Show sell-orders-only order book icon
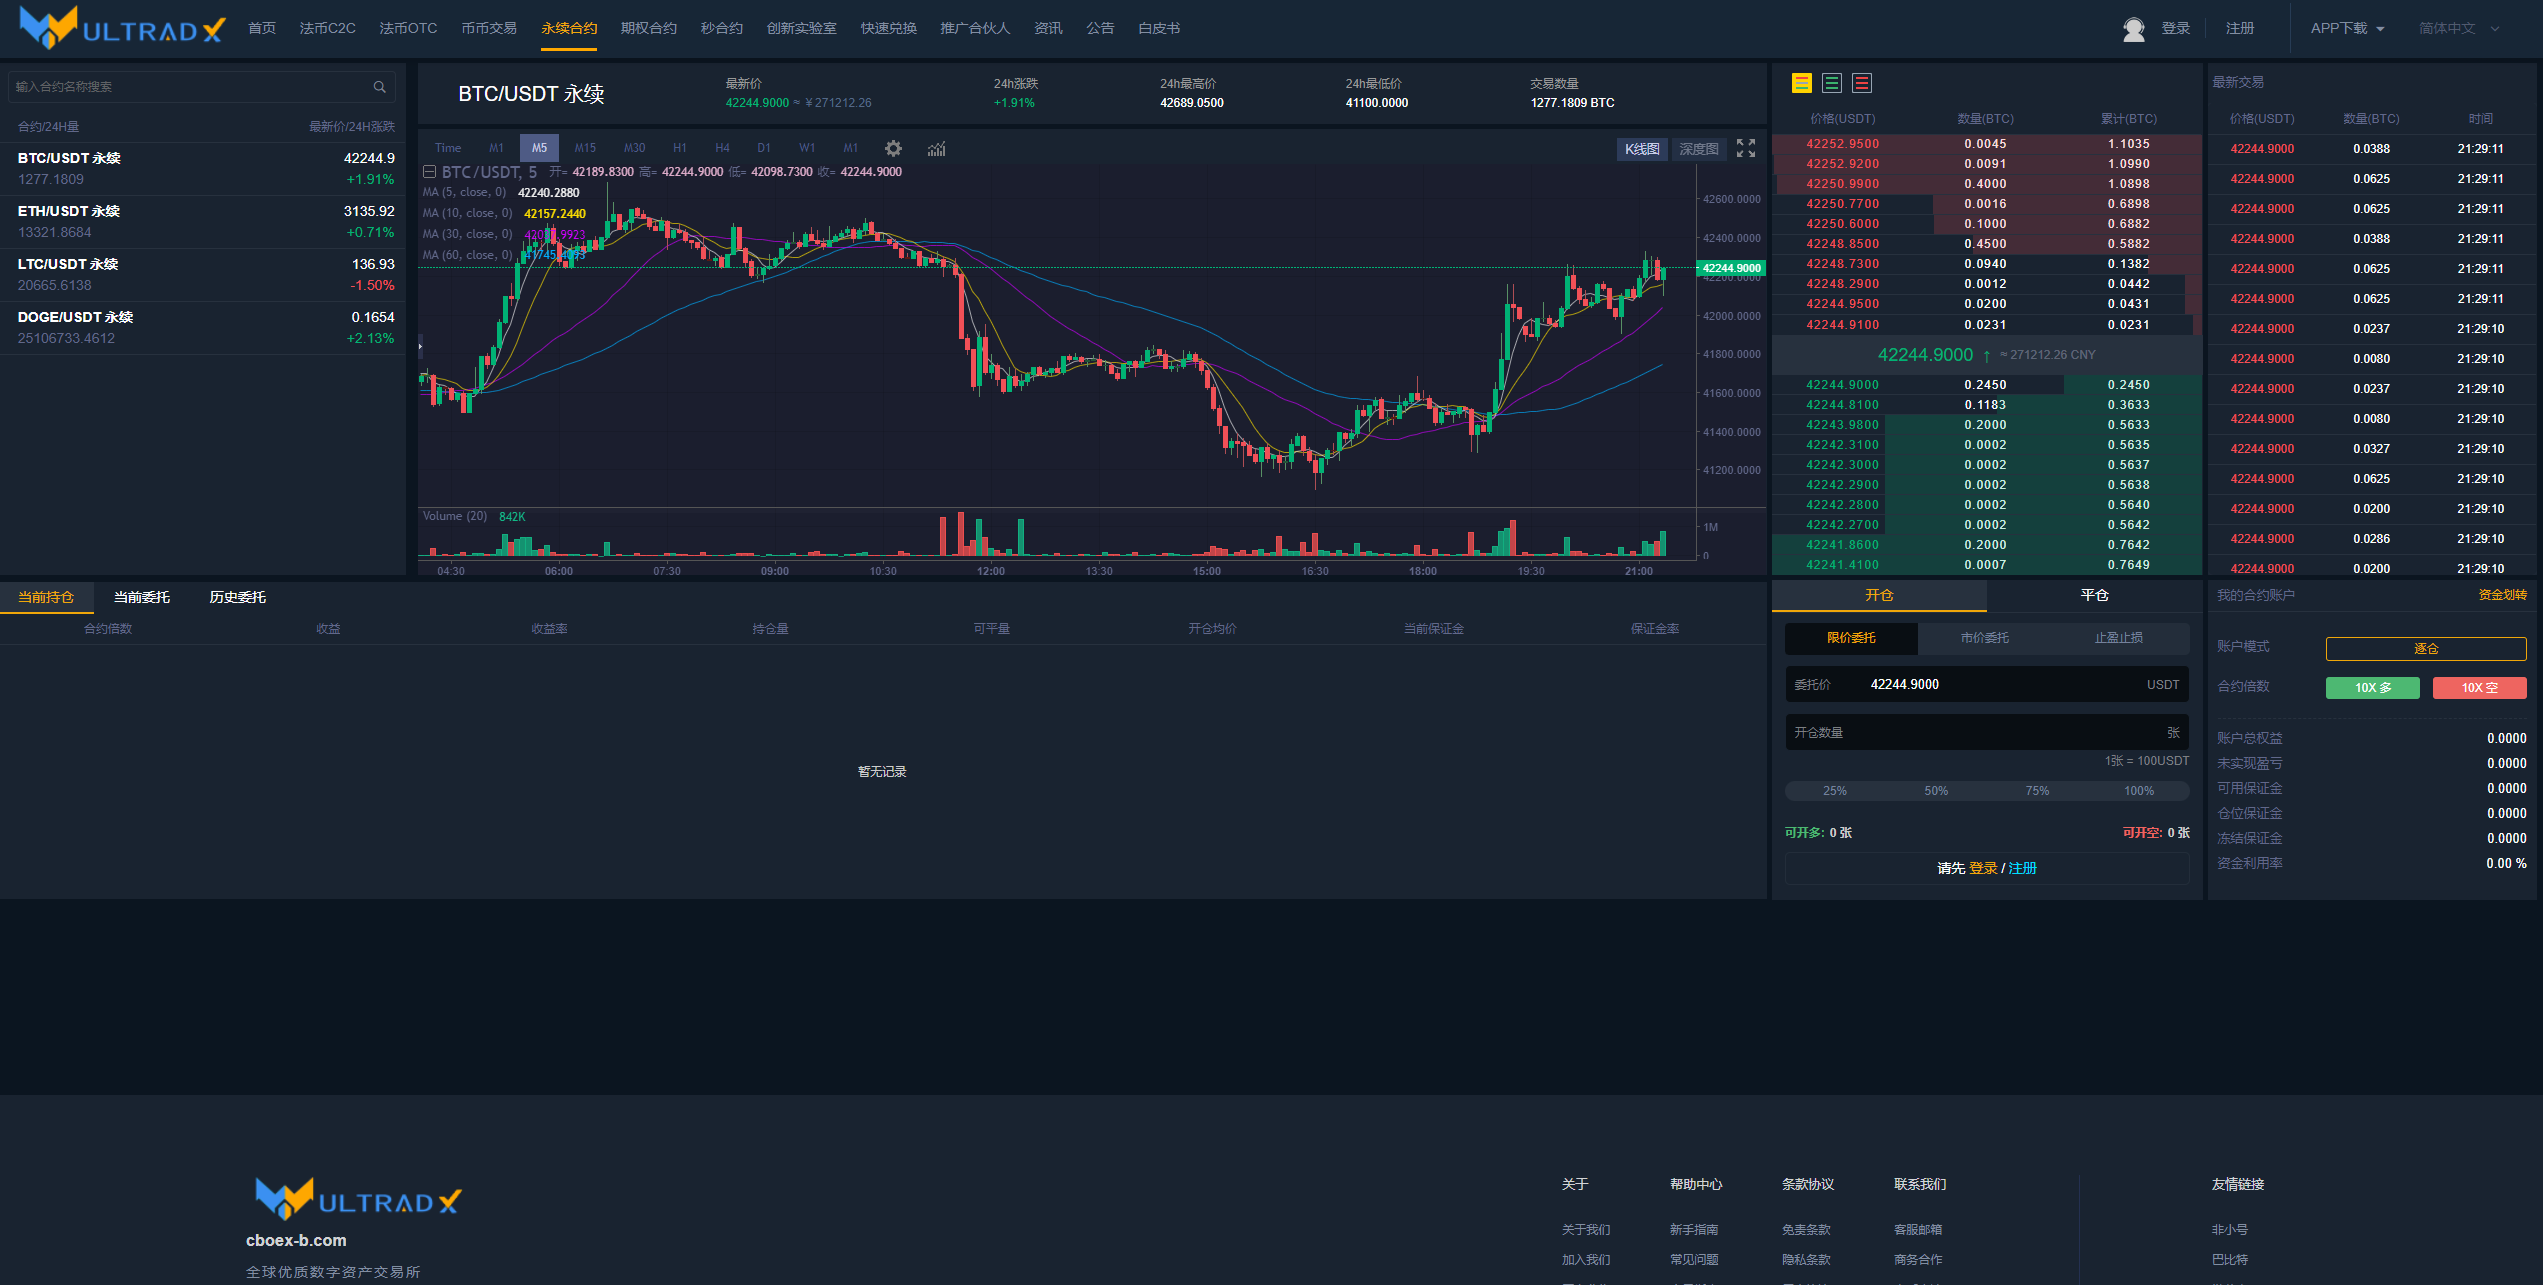2543x1285 pixels. pos(1861,84)
